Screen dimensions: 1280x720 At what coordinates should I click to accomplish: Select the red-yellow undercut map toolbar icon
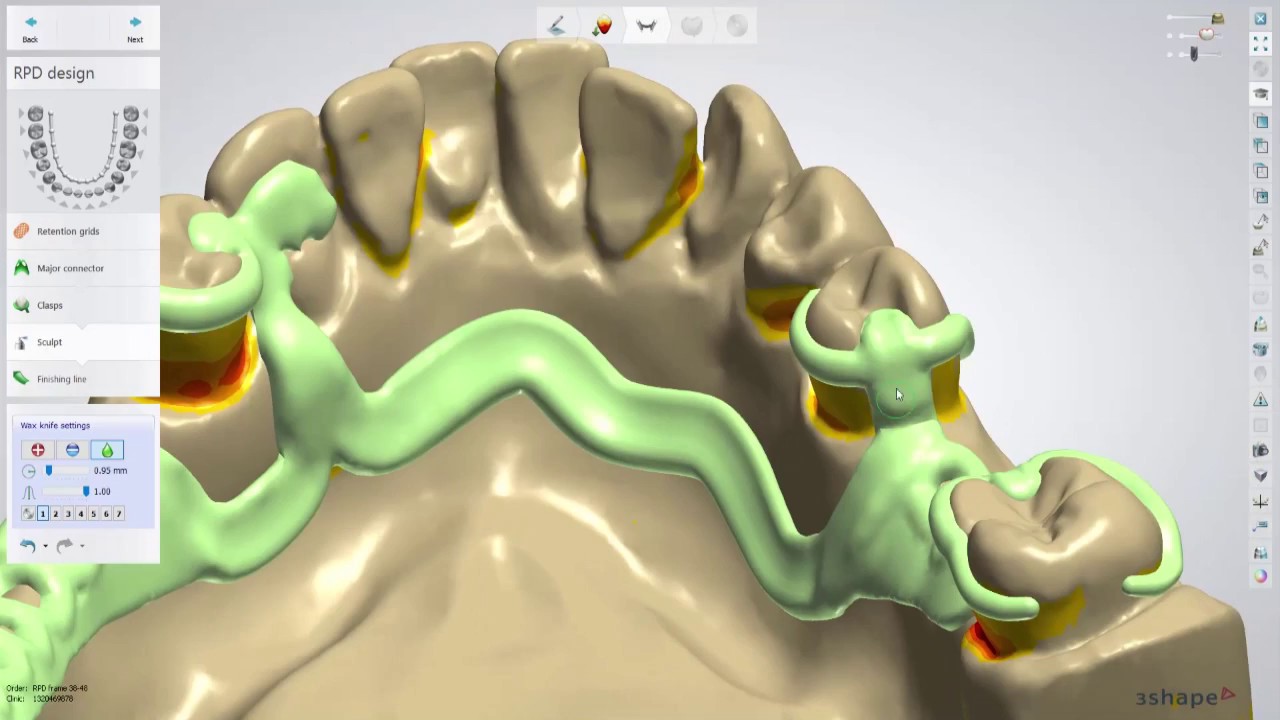pos(602,26)
